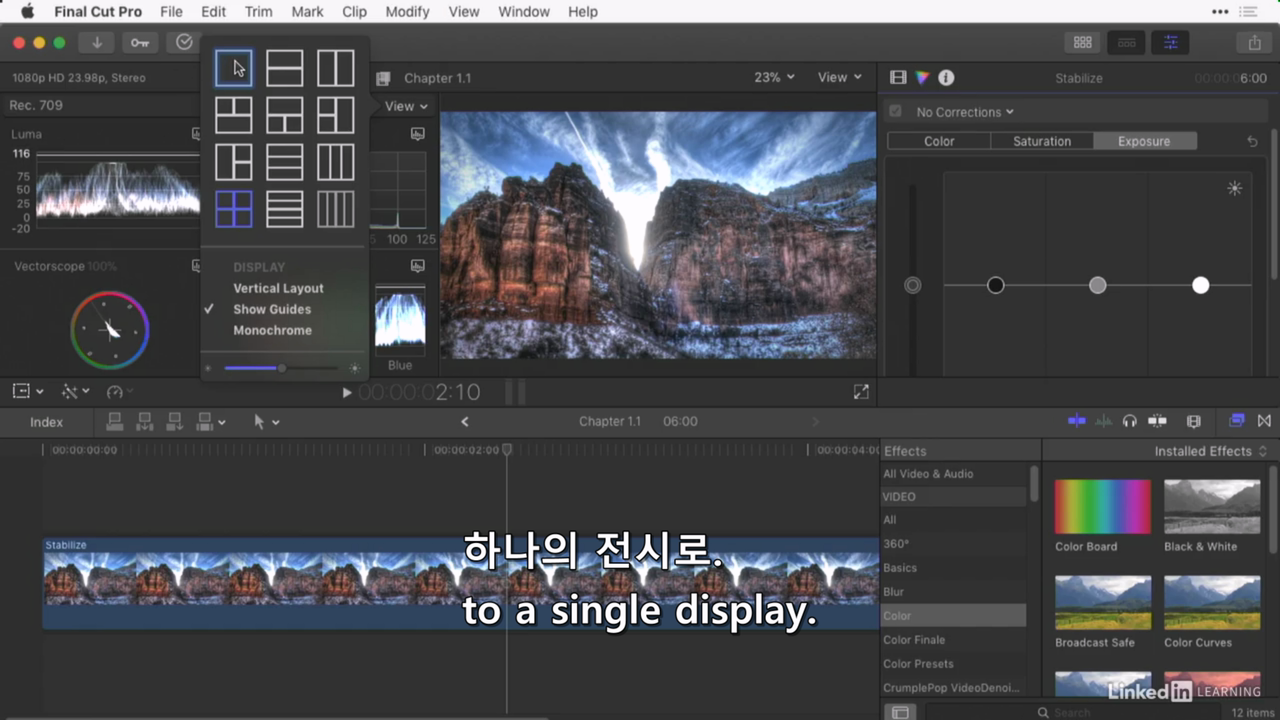Viewport: 1280px width, 720px height.
Task: Open the video inspector filmstrip icon
Action: 898,78
